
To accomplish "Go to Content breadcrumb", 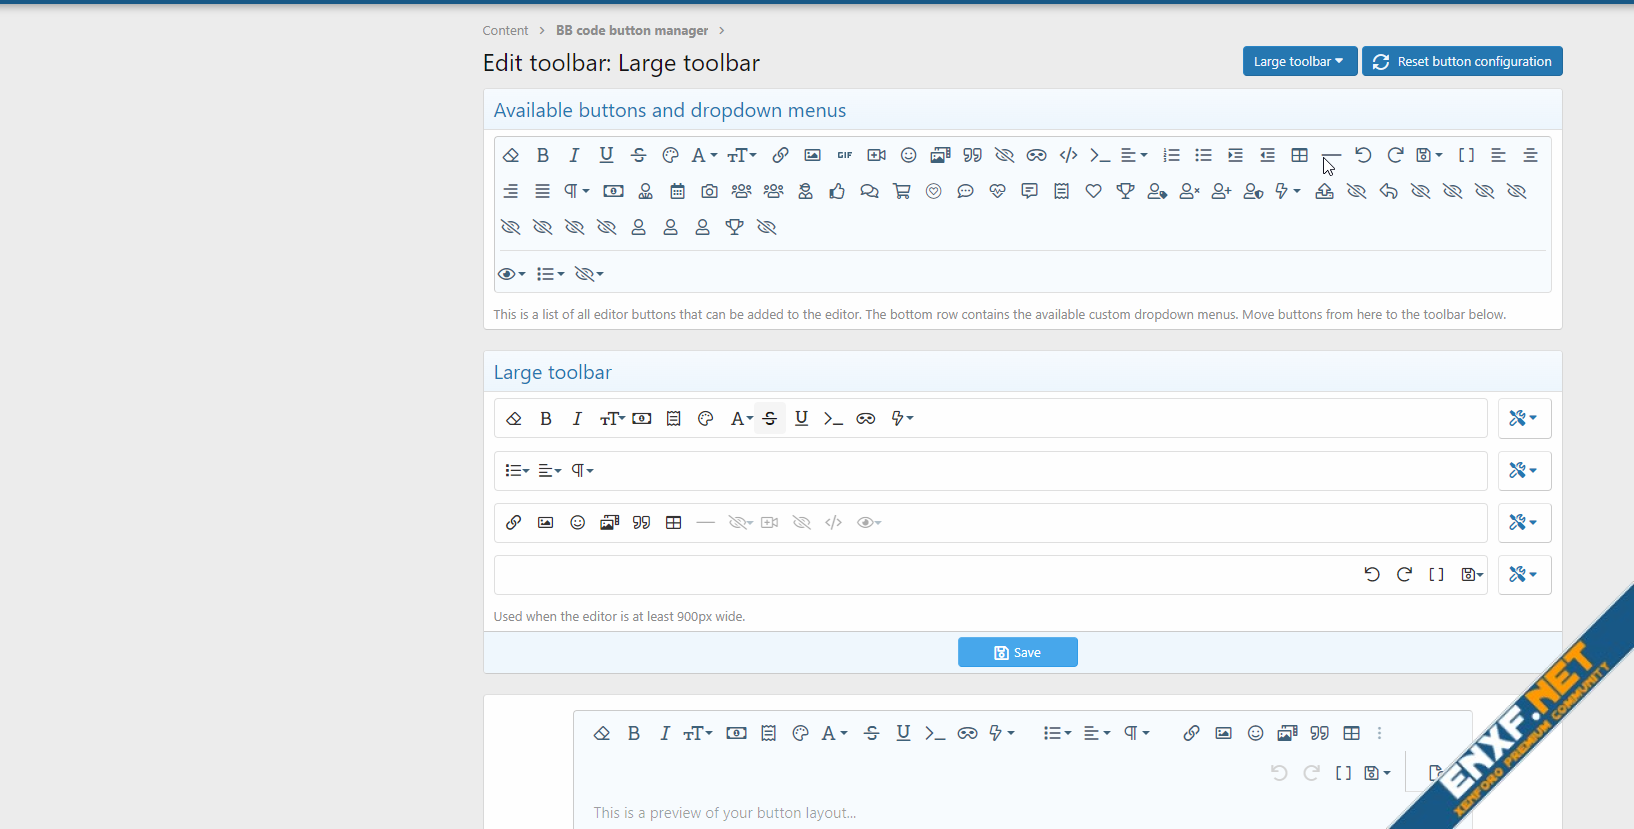I will [505, 31].
